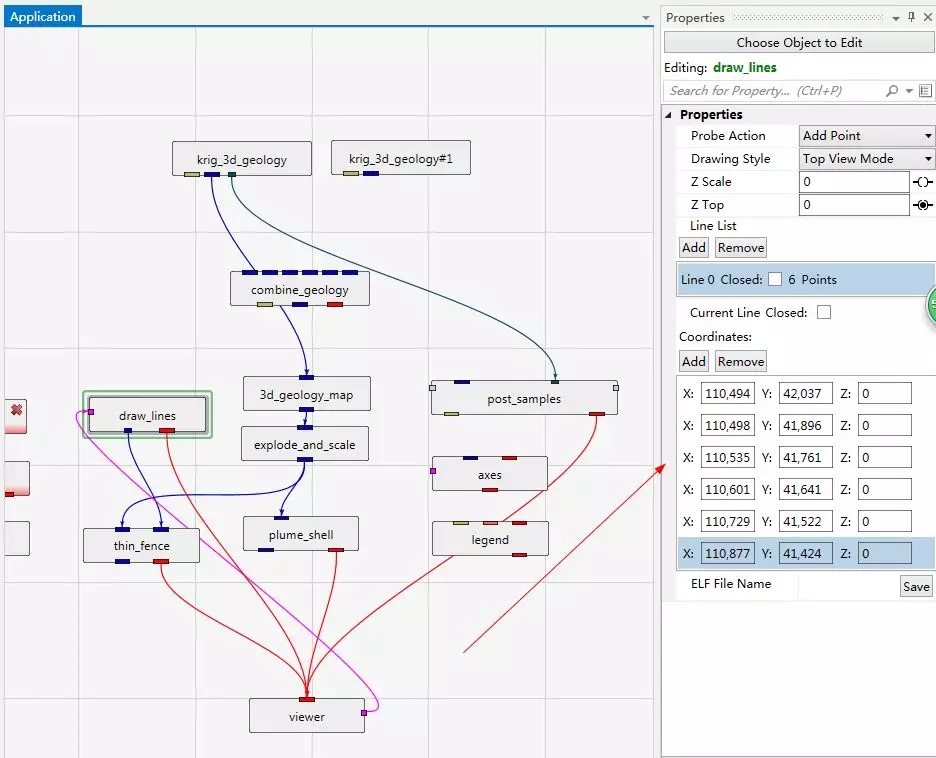Open the Properties panel options arrow
The image size is (936, 758).
point(895,19)
